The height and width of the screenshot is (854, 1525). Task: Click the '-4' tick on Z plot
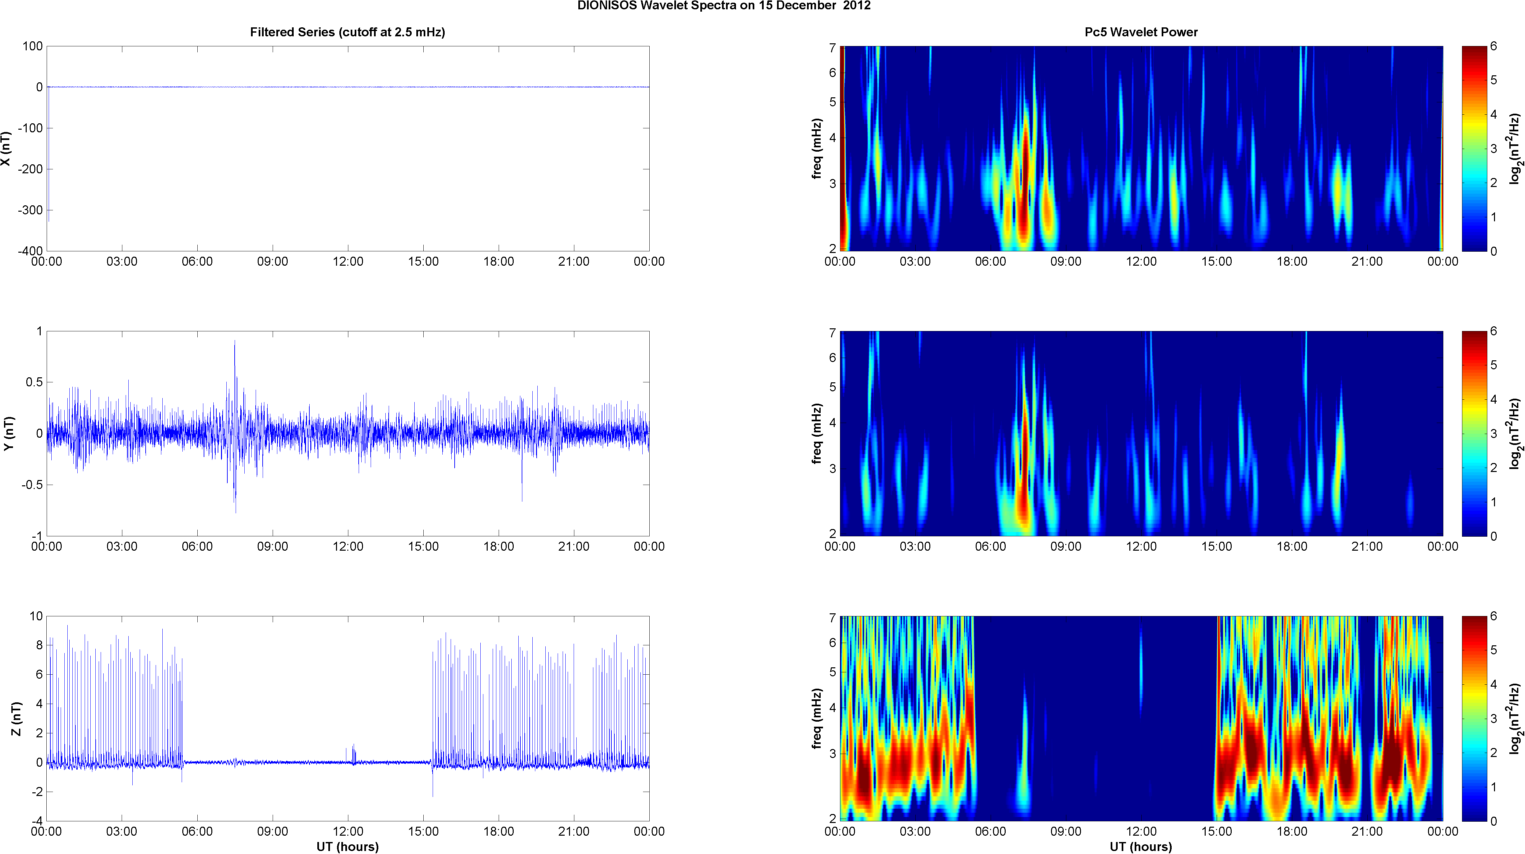(35, 821)
